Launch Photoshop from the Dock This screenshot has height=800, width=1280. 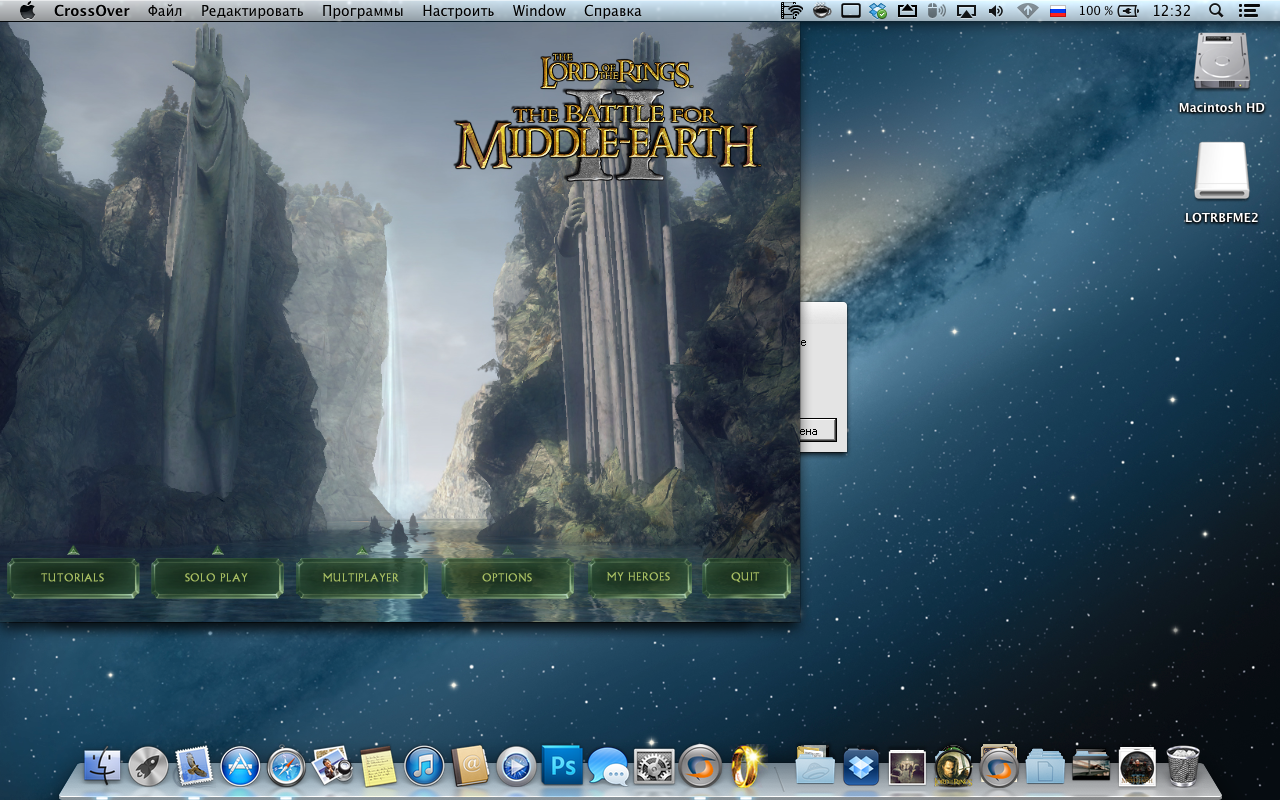point(562,767)
